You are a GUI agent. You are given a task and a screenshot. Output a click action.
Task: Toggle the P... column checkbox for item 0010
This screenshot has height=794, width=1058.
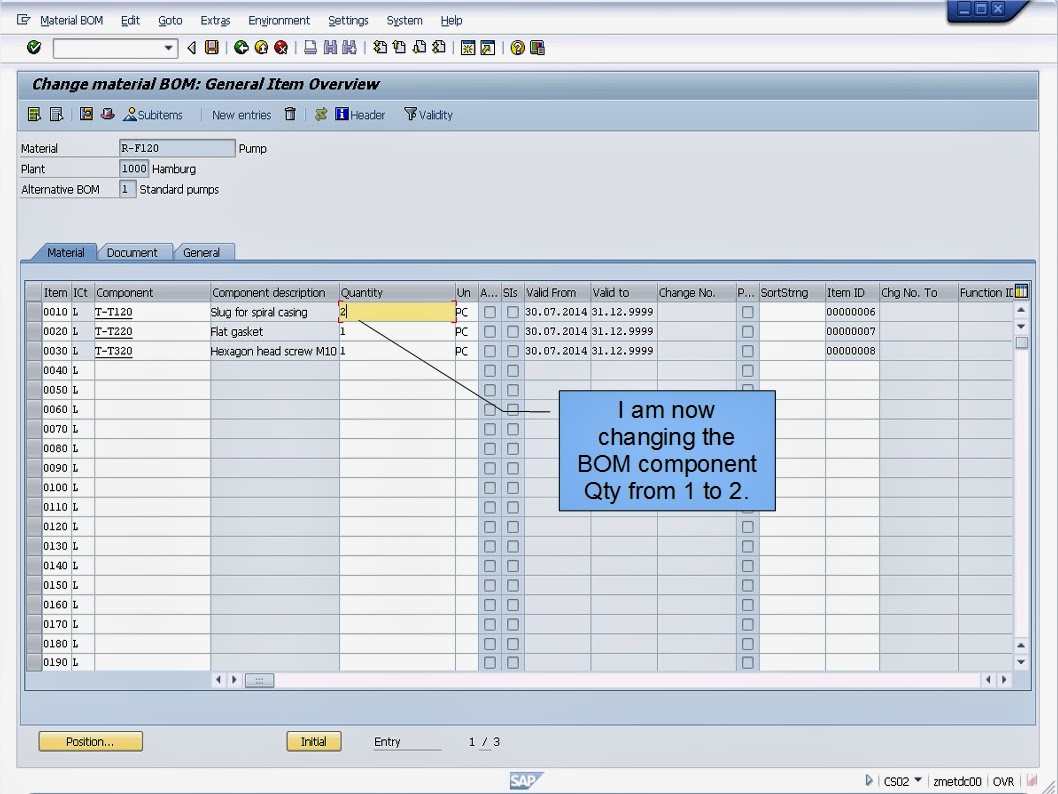pyautogui.click(x=748, y=312)
